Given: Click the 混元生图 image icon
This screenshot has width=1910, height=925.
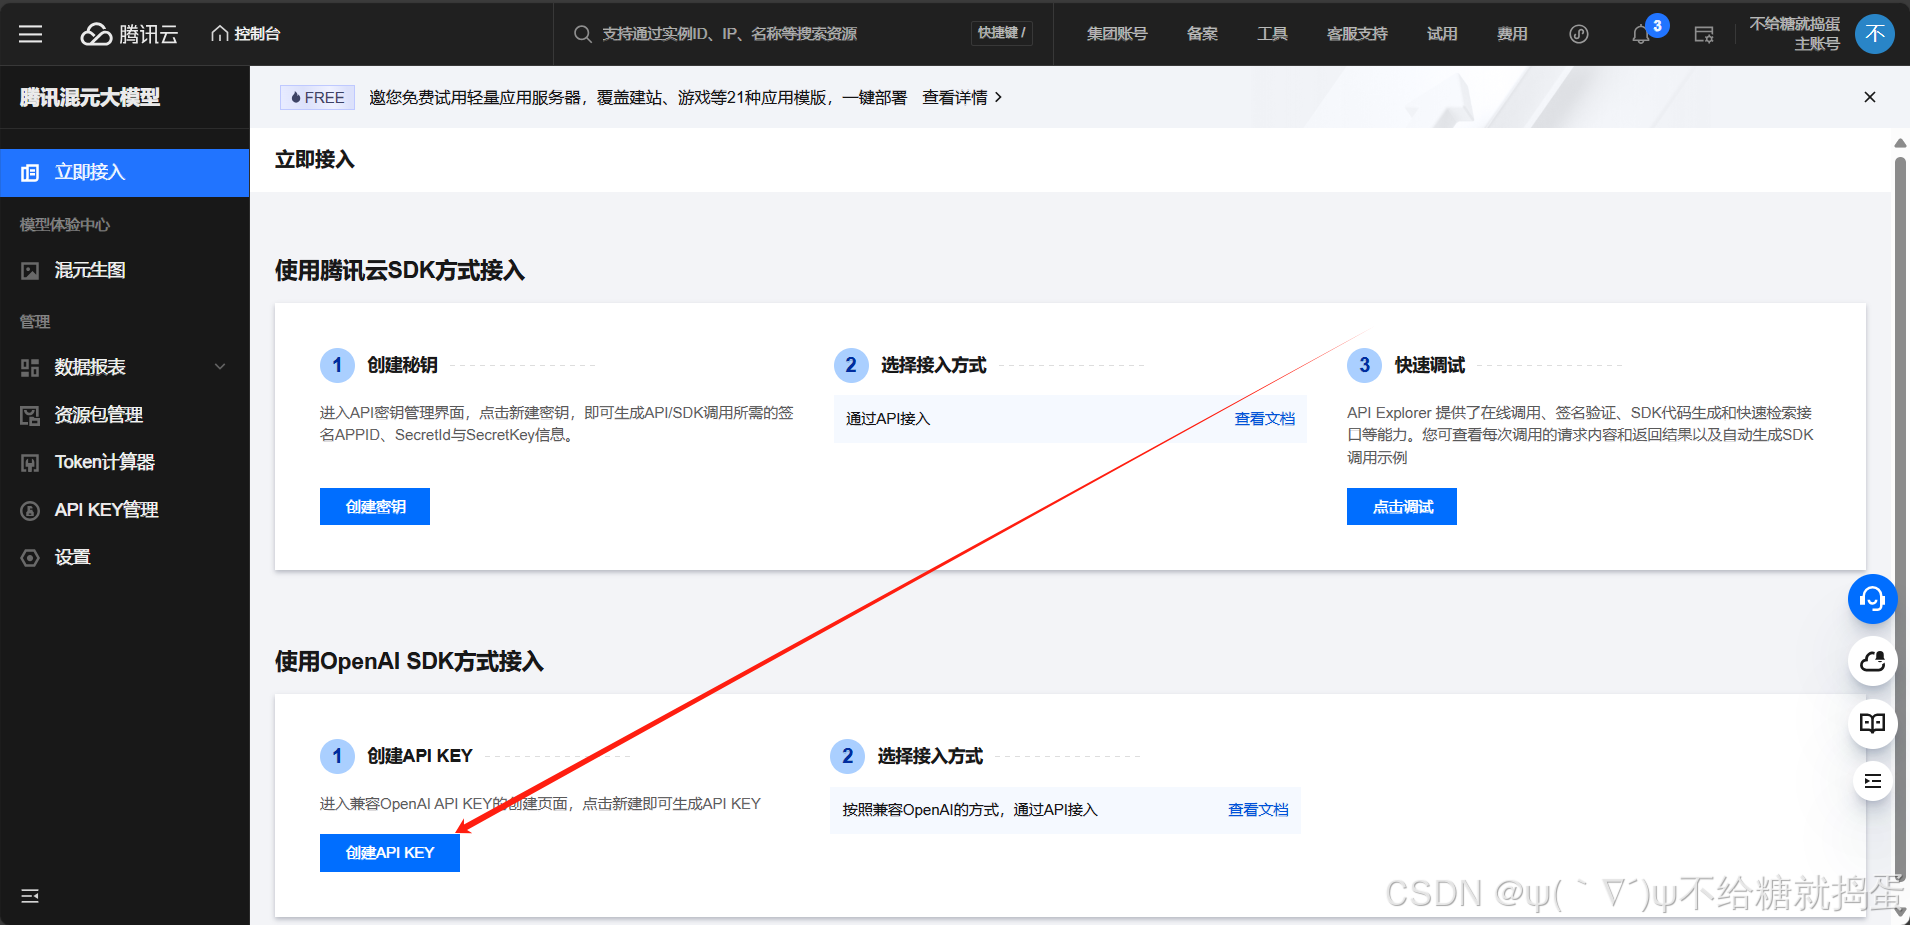Looking at the screenshot, I should (x=30, y=271).
